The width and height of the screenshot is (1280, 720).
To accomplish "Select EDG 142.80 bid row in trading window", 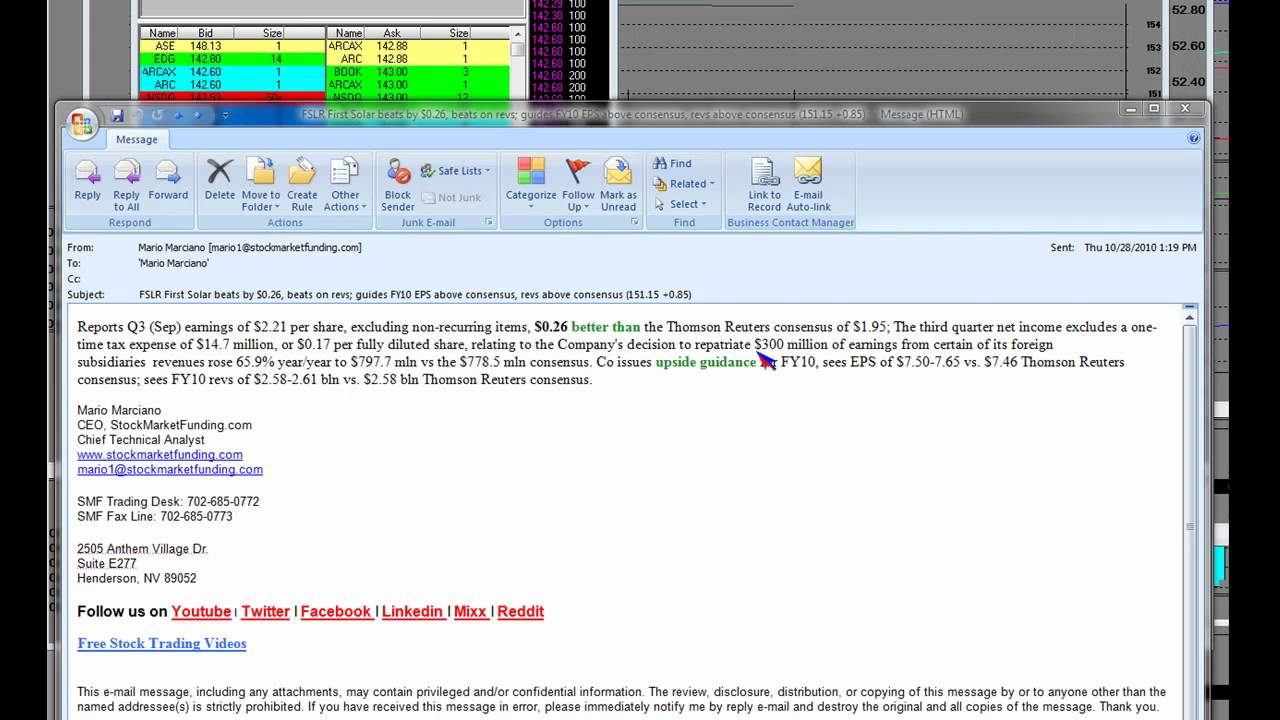I will click(232, 59).
